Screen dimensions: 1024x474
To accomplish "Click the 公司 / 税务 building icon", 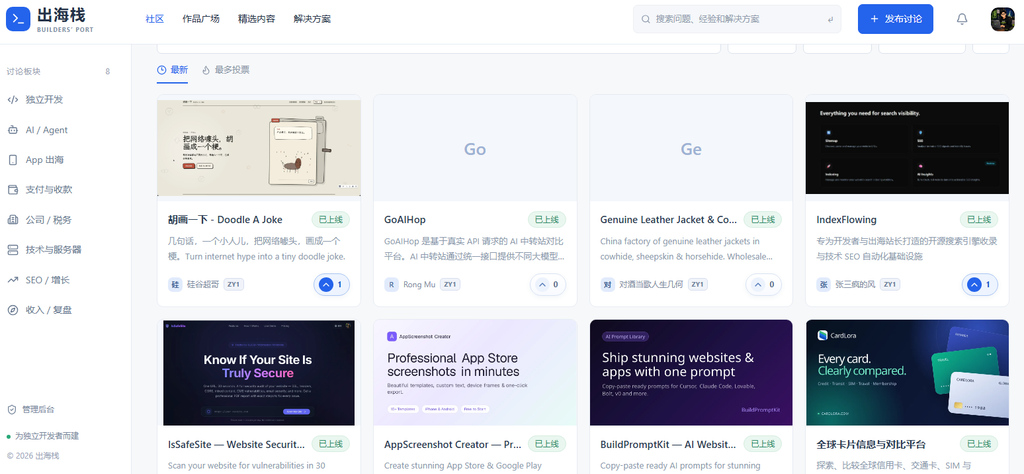I will (x=12, y=220).
